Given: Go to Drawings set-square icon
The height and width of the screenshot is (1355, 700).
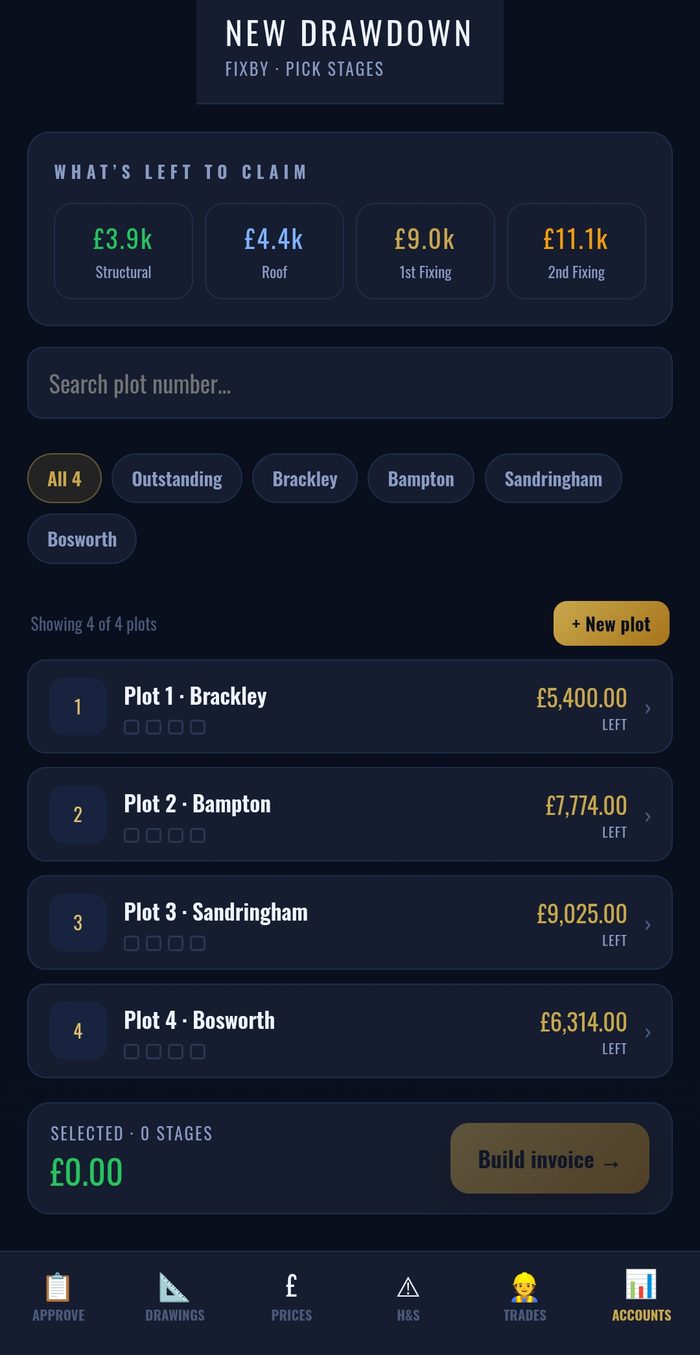Looking at the screenshot, I should tap(174, 1286).
